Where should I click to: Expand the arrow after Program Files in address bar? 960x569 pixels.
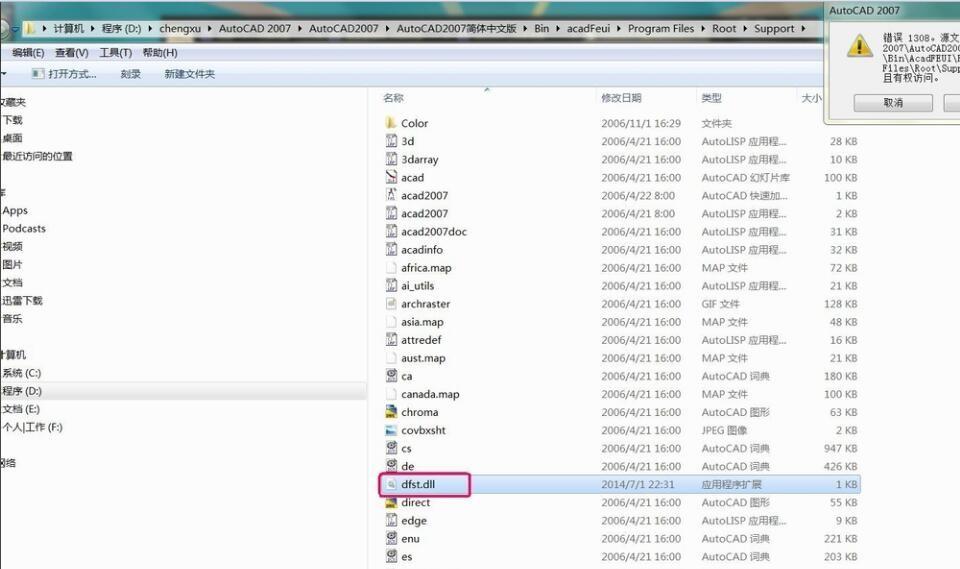[703, 28]
